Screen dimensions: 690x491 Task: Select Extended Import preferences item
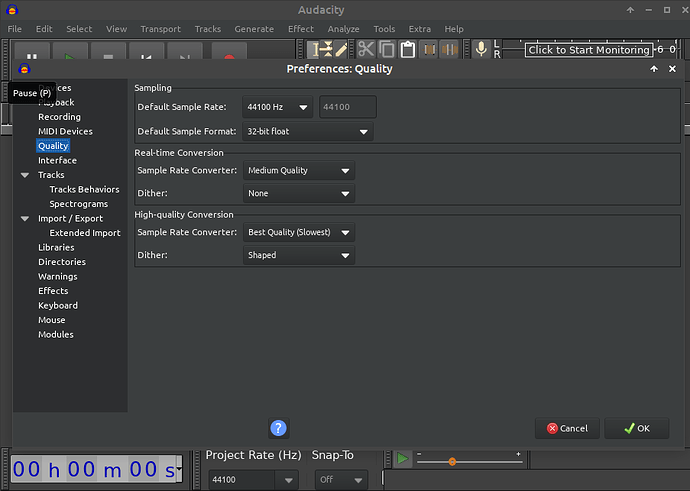(x=84, y=233)
